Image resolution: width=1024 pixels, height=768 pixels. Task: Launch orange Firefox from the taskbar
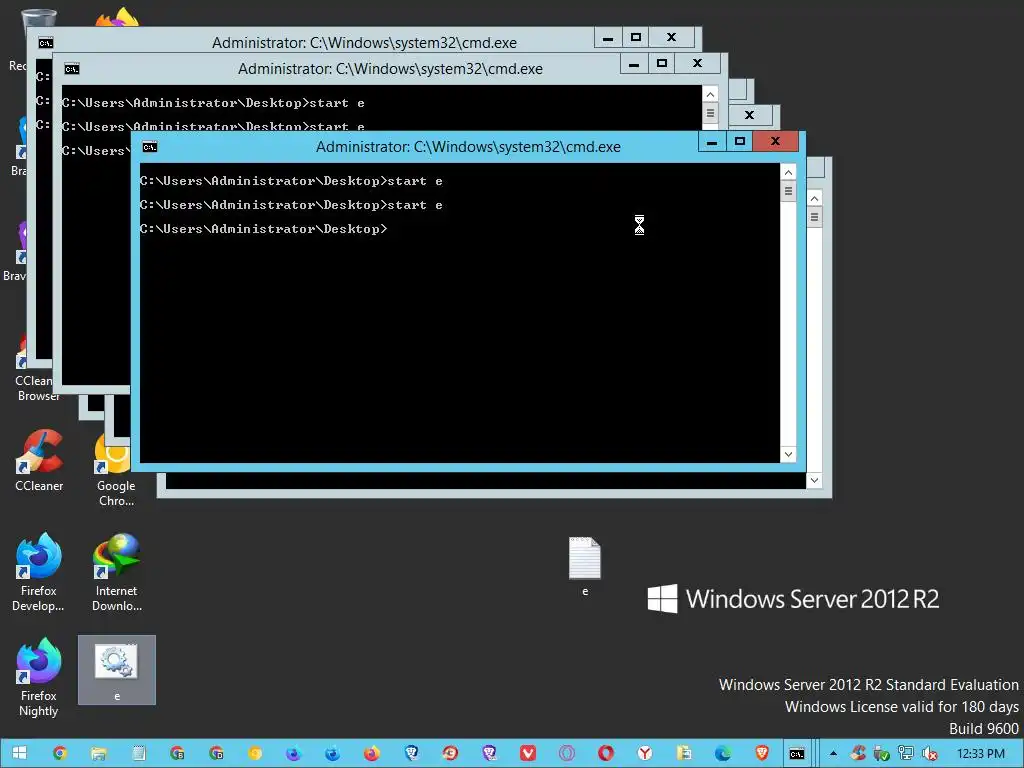372,754
